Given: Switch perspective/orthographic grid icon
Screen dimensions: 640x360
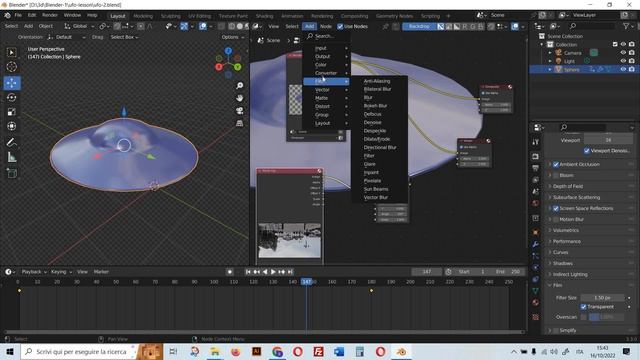Looking at the screenshot, I should 240,123.
